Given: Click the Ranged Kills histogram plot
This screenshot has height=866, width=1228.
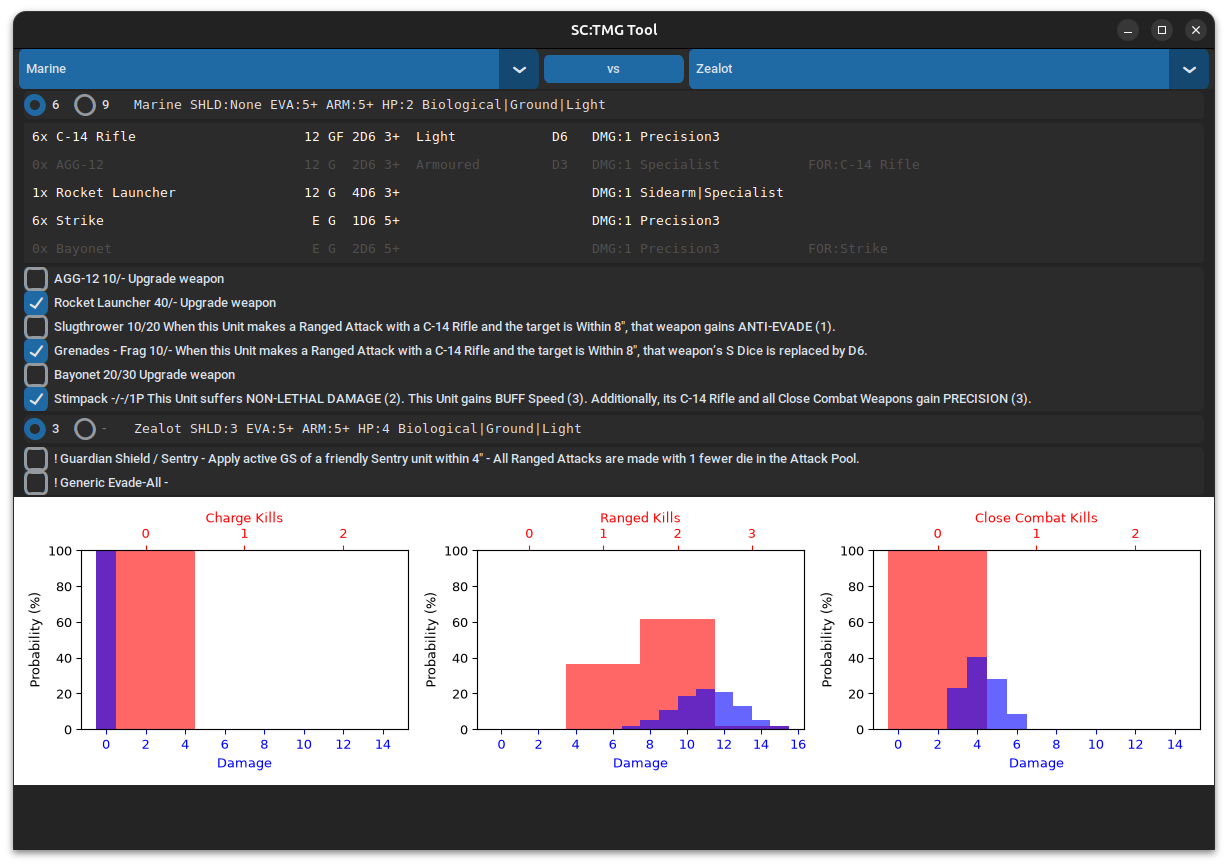Looking at the screenshot, I should coord(640,640).
